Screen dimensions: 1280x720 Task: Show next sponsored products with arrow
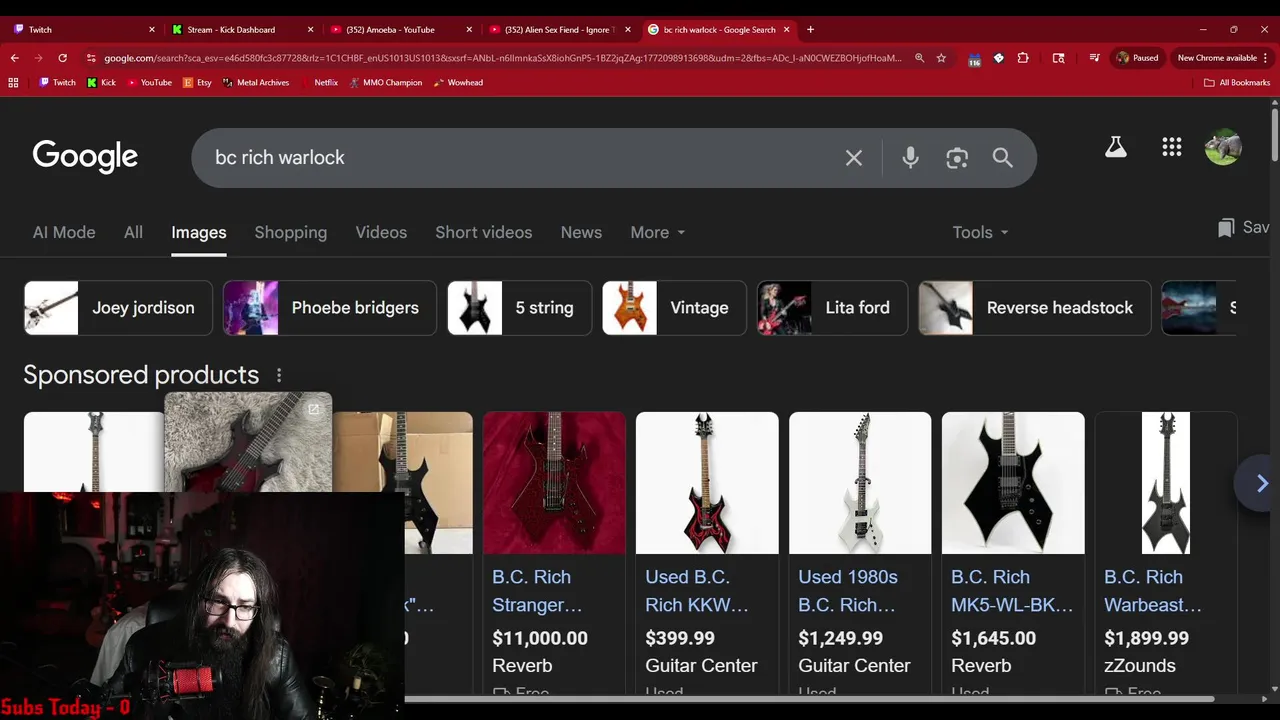(1261, 484)
